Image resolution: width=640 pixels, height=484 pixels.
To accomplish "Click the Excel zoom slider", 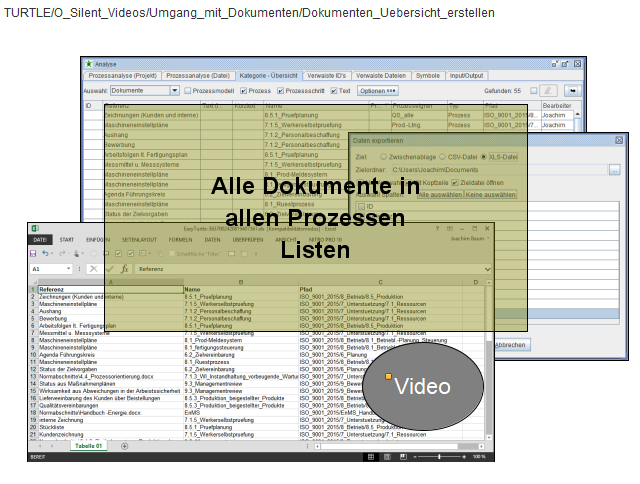I will pos(439,457).
